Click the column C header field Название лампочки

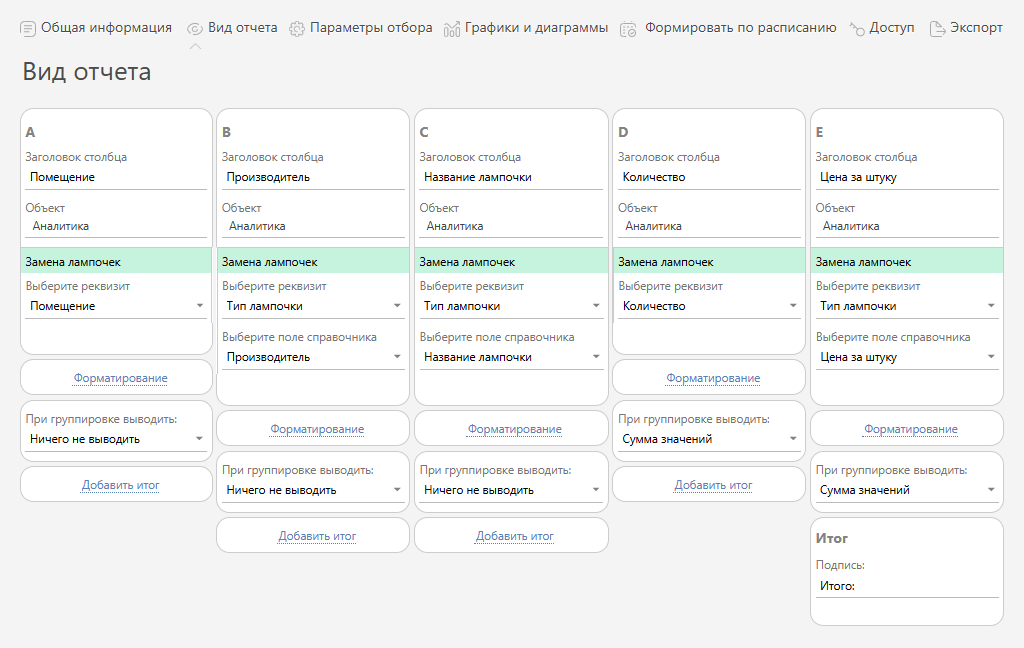coord(510,177)
